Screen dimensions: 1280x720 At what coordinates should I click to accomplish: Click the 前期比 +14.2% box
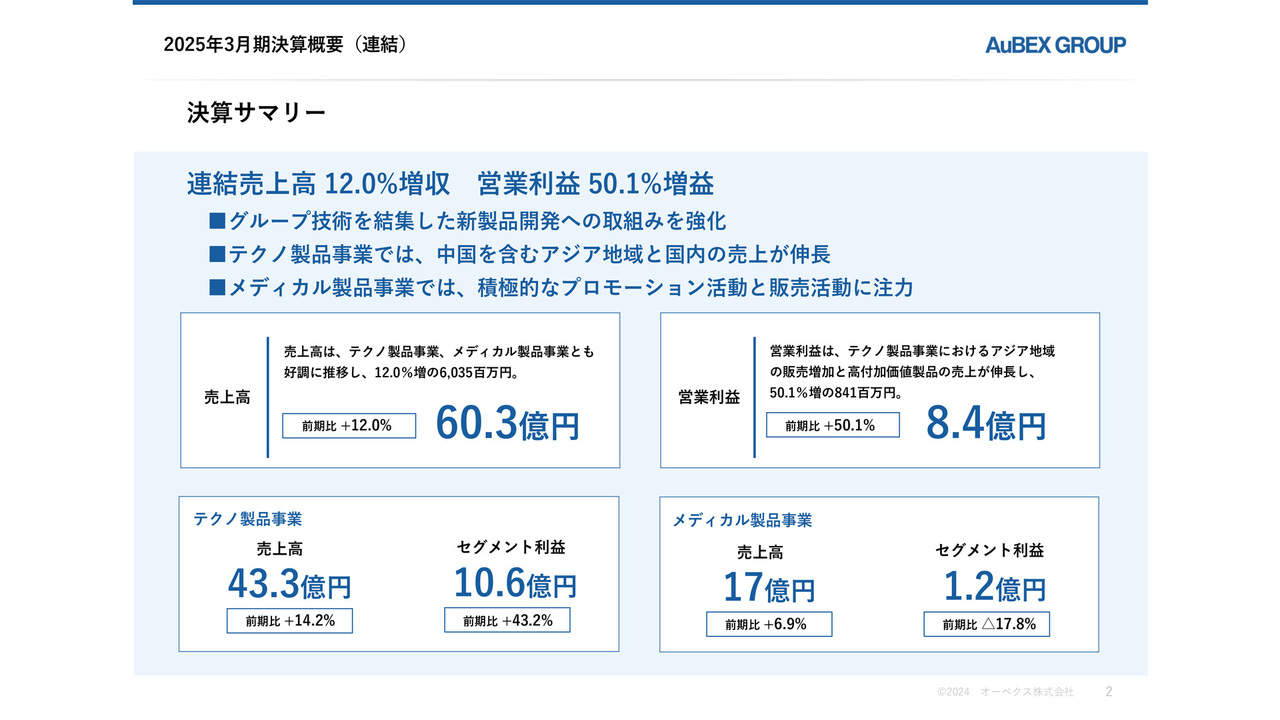tap(290, 621)
